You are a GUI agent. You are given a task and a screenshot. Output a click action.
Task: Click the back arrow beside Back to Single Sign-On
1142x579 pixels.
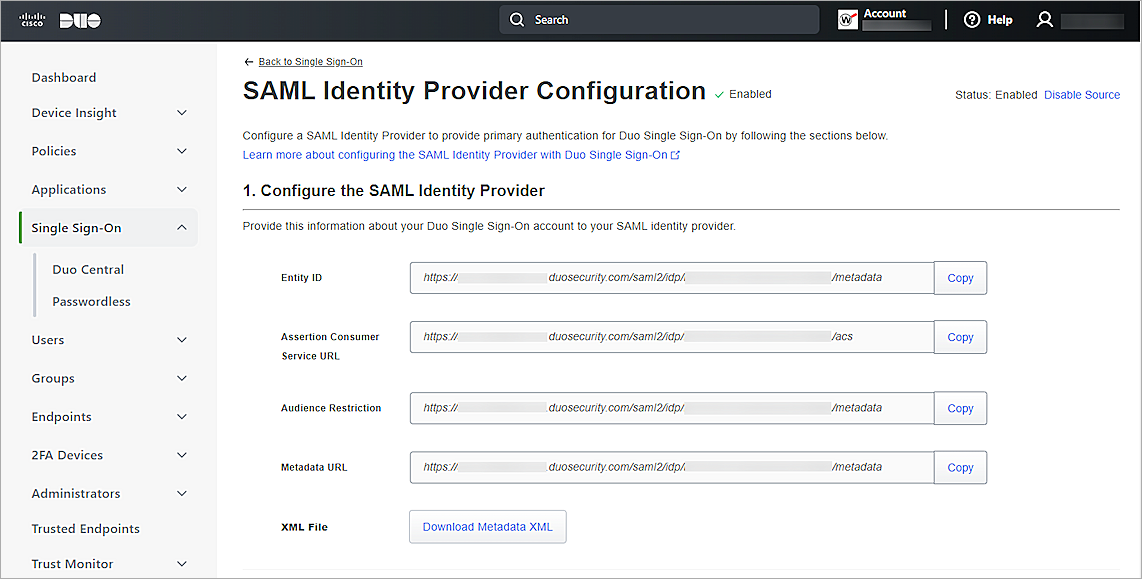point(248,61)
